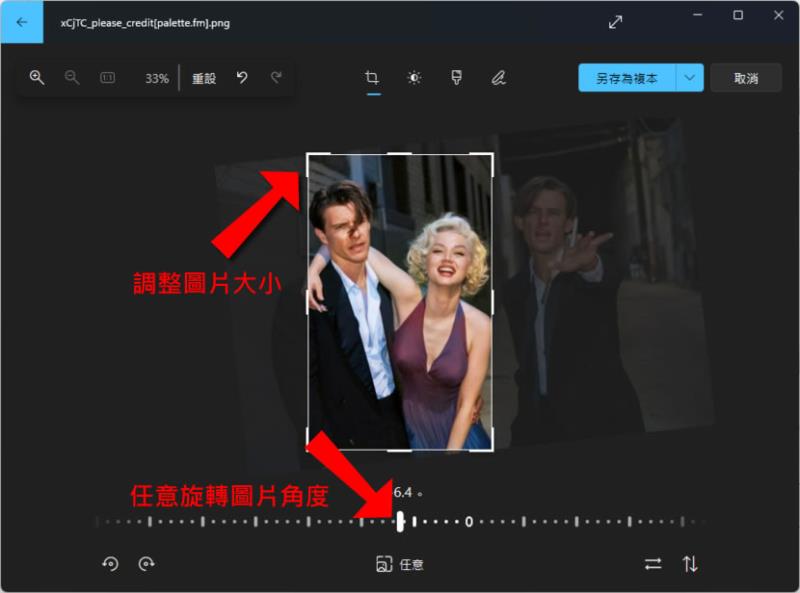Click bottom-right crop corner handle
This screenshot has height=593, width=800.
coord(492,450)
